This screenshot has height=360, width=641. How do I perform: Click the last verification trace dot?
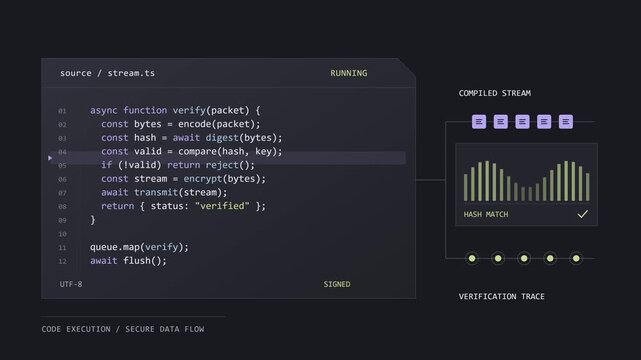[x=576, y=258]
